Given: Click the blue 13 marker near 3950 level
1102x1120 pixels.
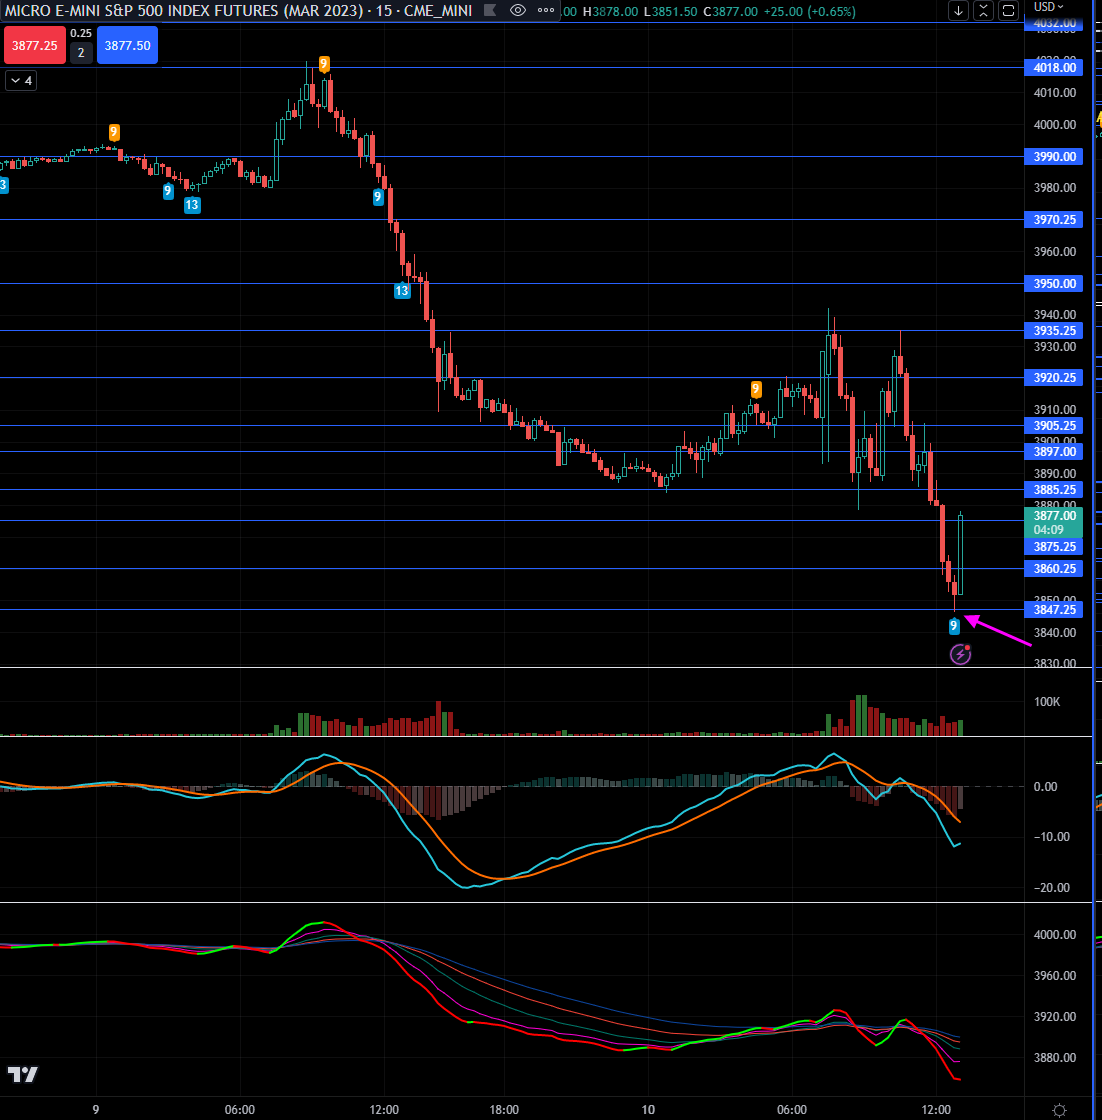Looking at the screenshot, I should tap(402, 291).
